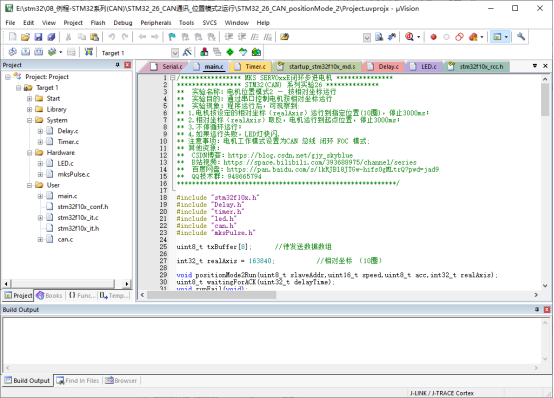The height and width of the screenshot is (398, 554).
Task: Save all files icon
Action: click(51, 37)
